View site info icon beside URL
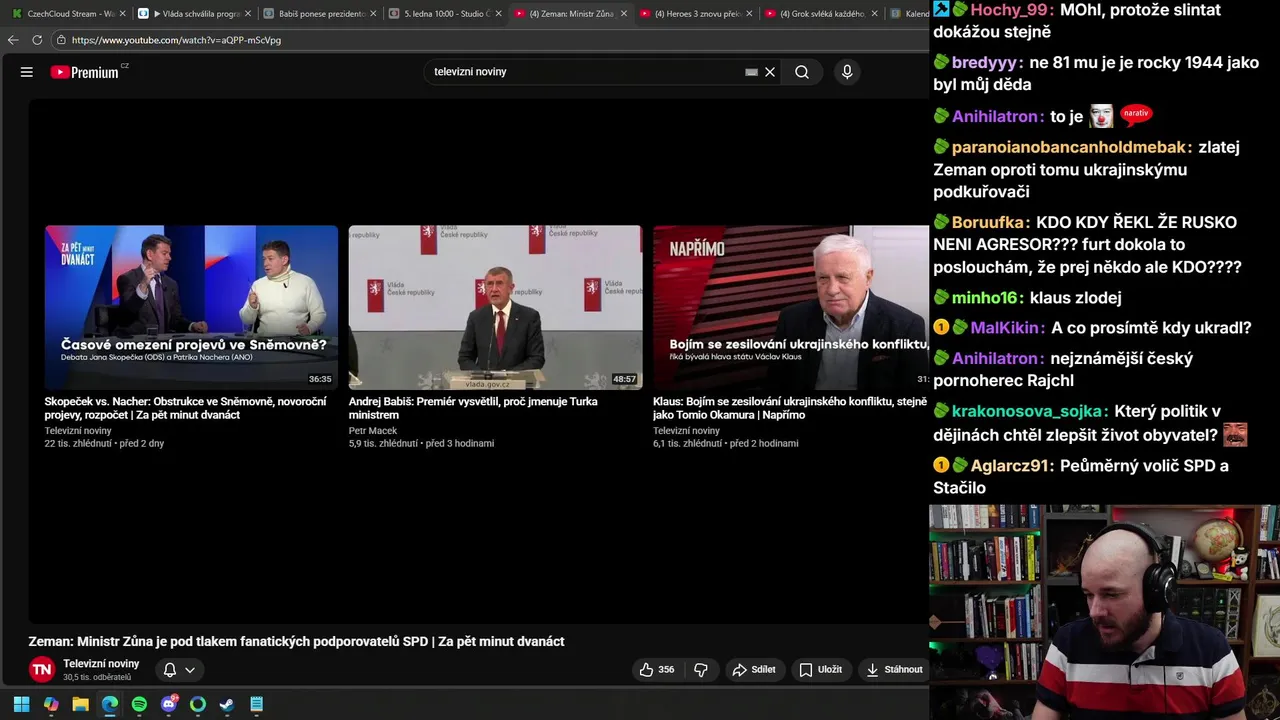The width and height of the screenshot is (1280, 720). point(61,40)
